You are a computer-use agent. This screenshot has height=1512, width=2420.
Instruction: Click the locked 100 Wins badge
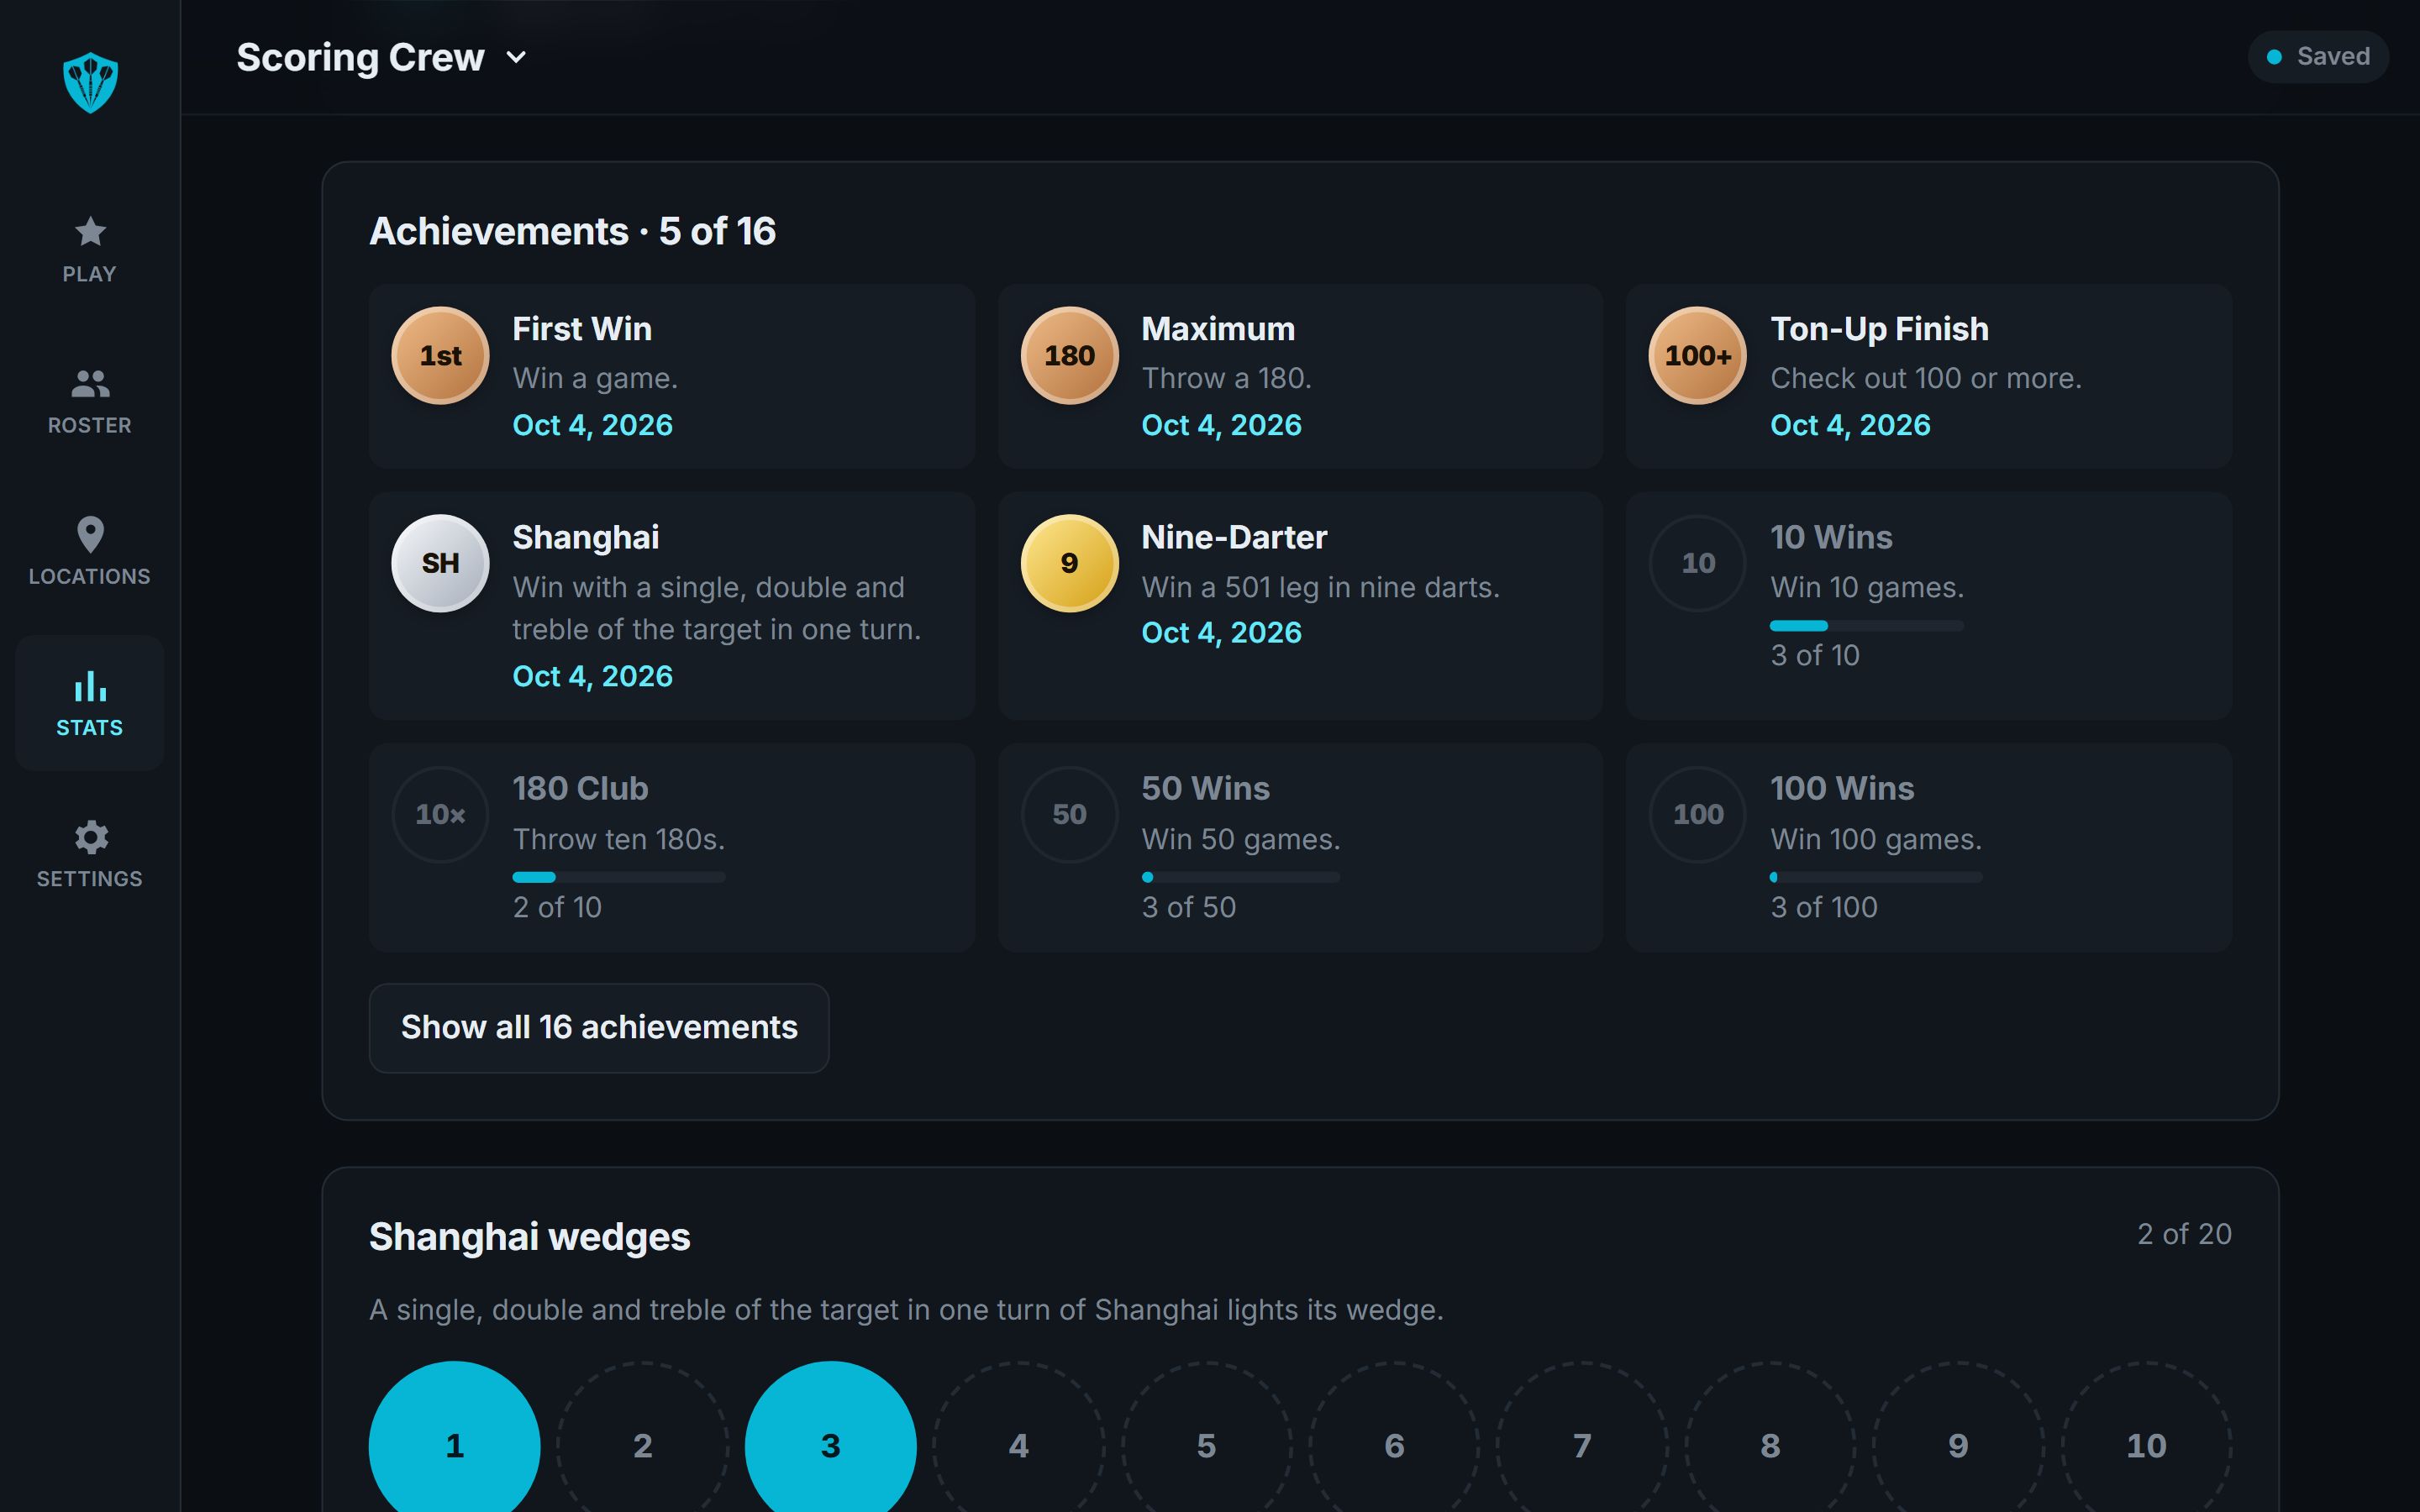(1698, 814)
